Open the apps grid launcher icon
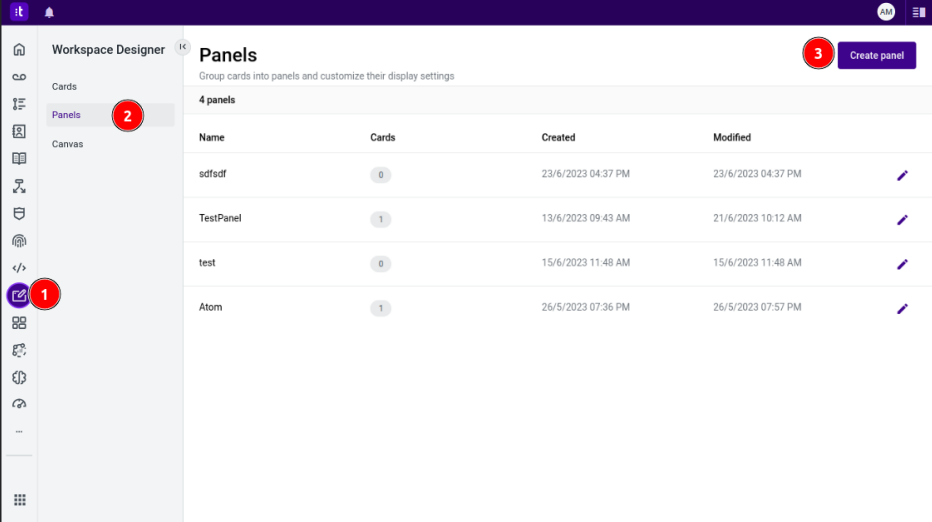 tap(19, 500)
